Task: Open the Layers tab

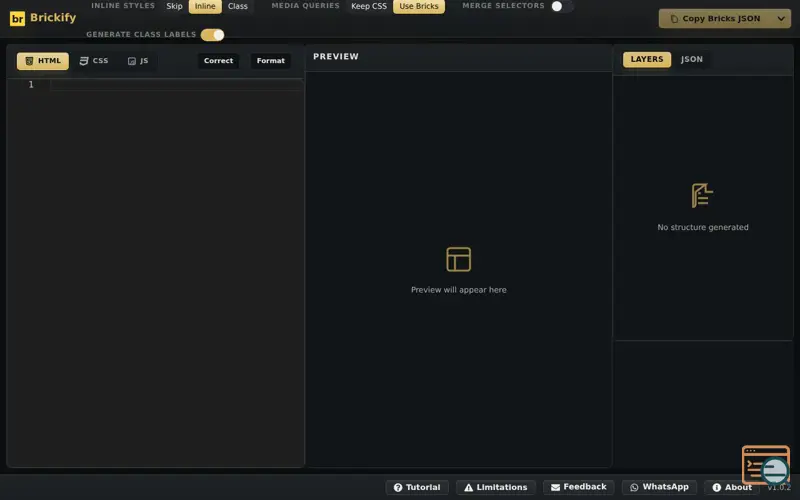Action: tap(646, 59)
